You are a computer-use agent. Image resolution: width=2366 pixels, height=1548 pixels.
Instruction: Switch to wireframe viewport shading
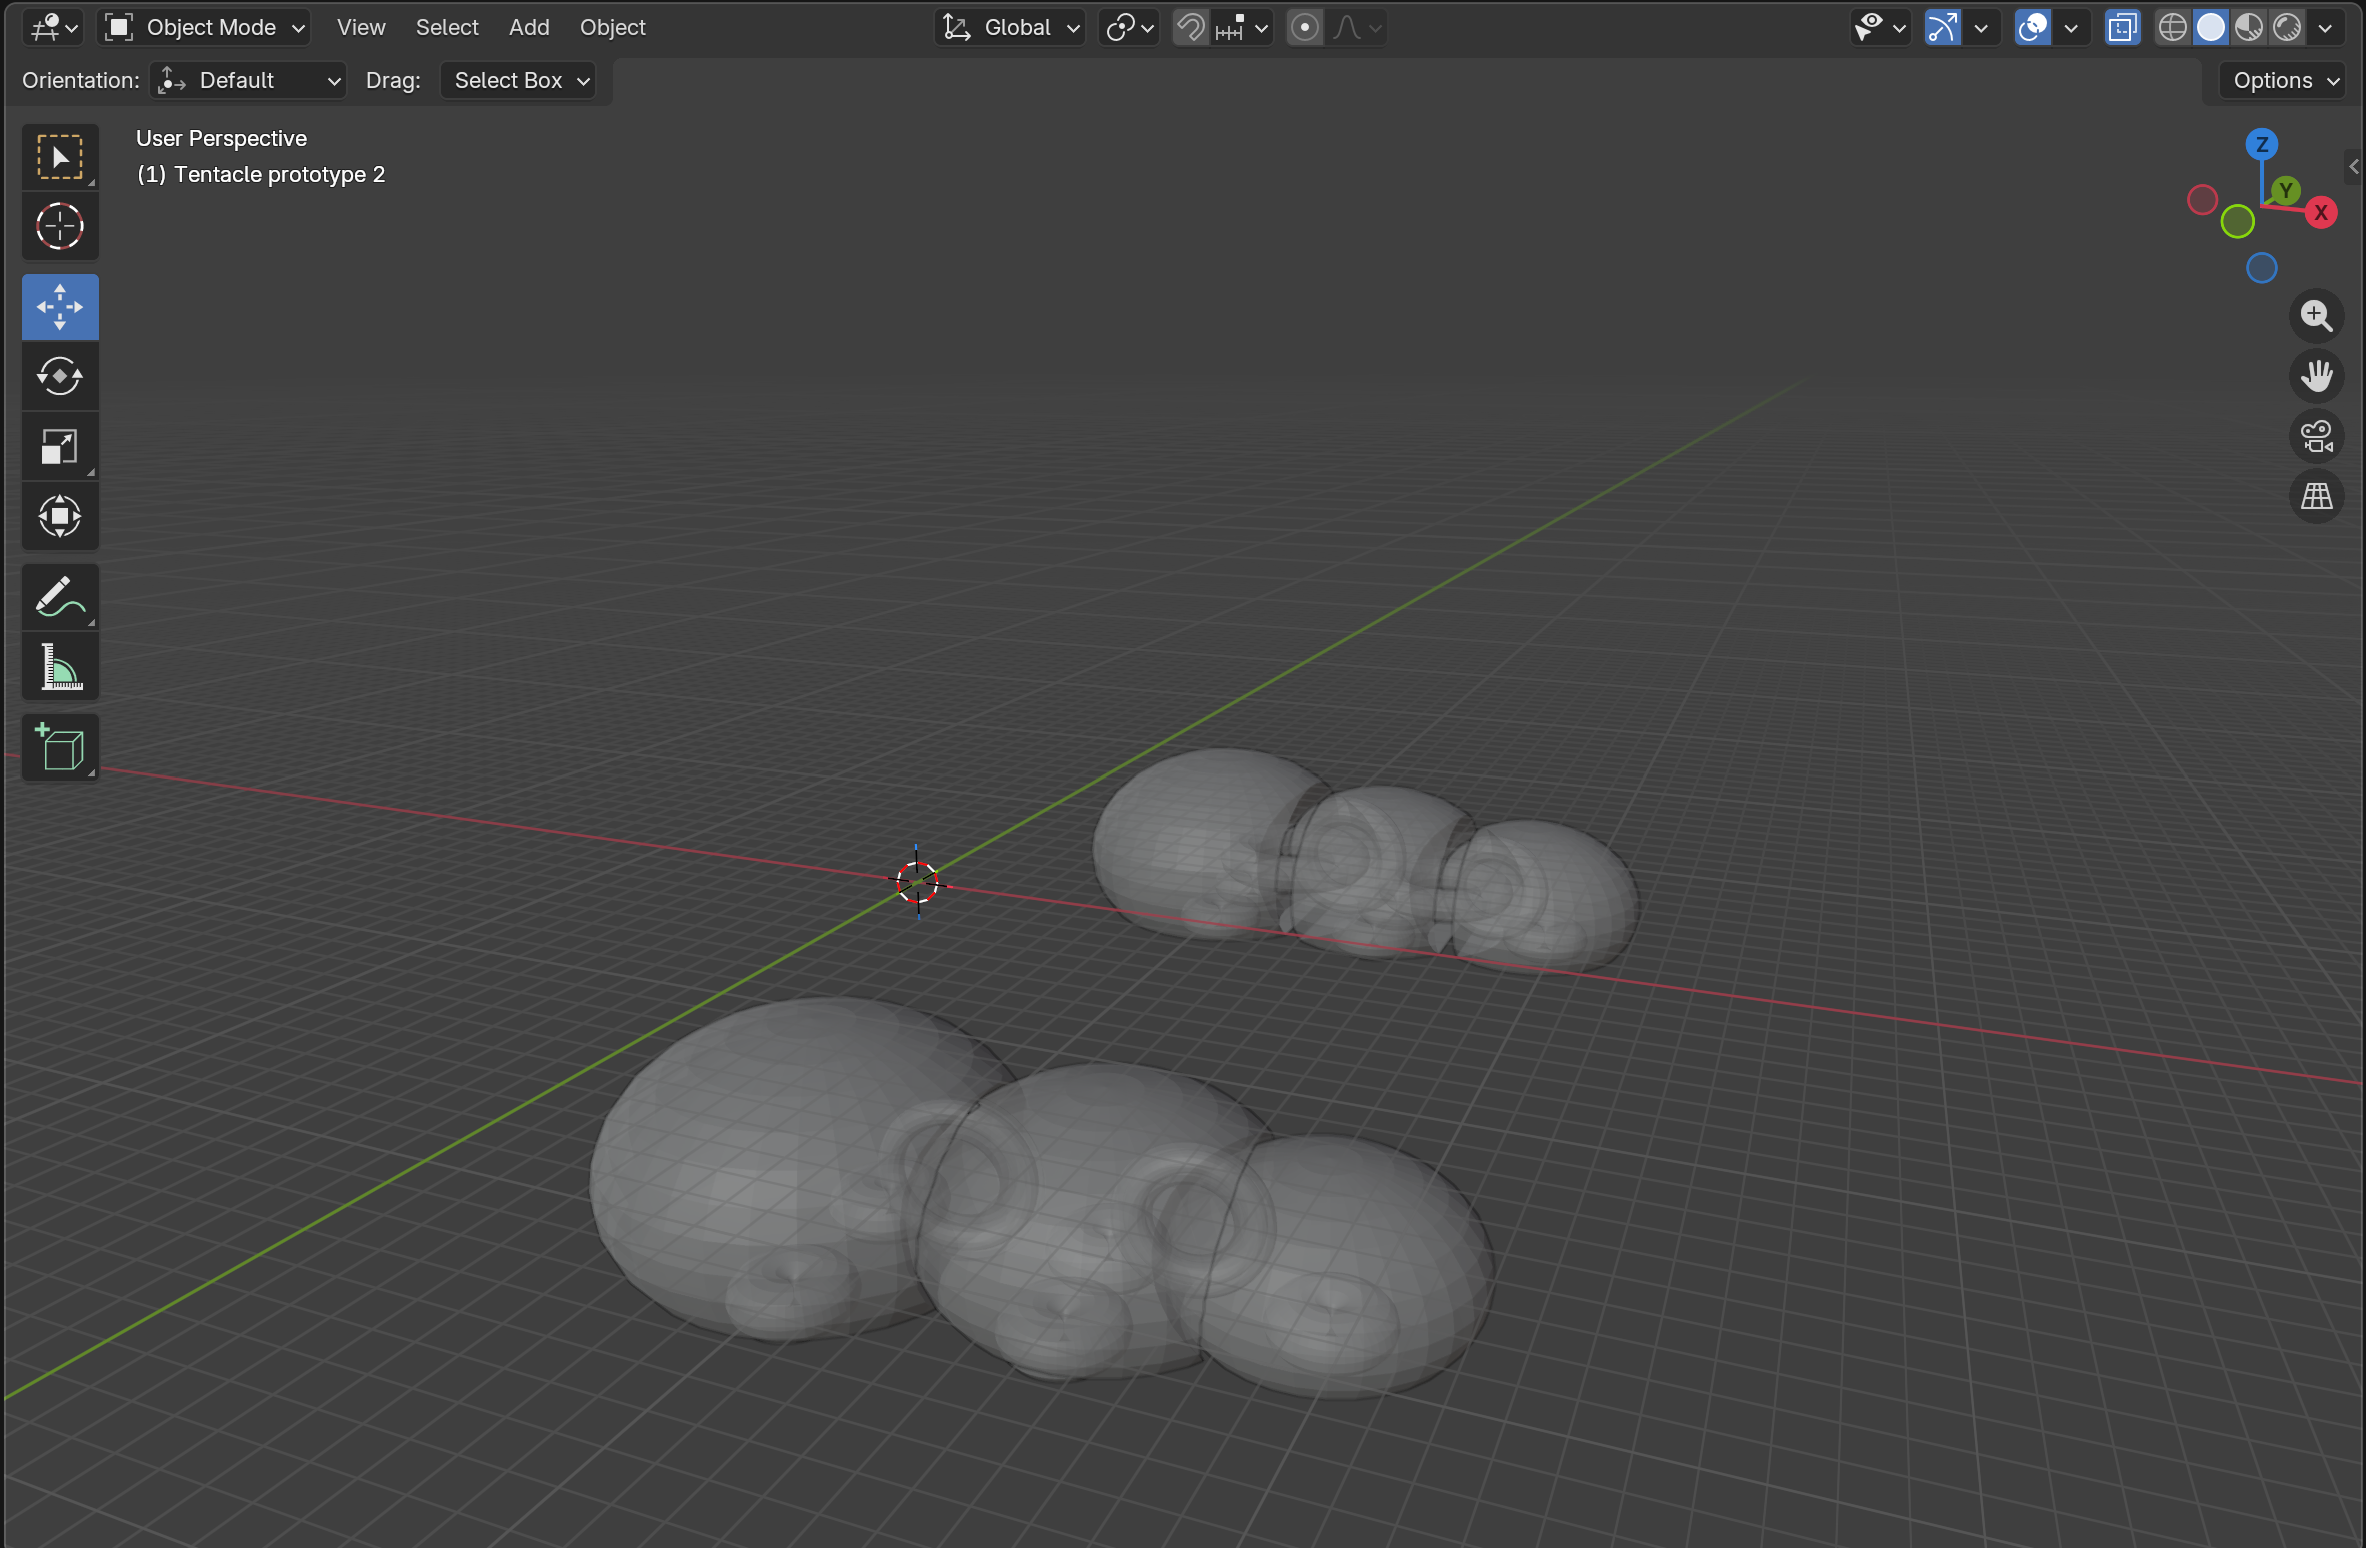click(2172, 27)
